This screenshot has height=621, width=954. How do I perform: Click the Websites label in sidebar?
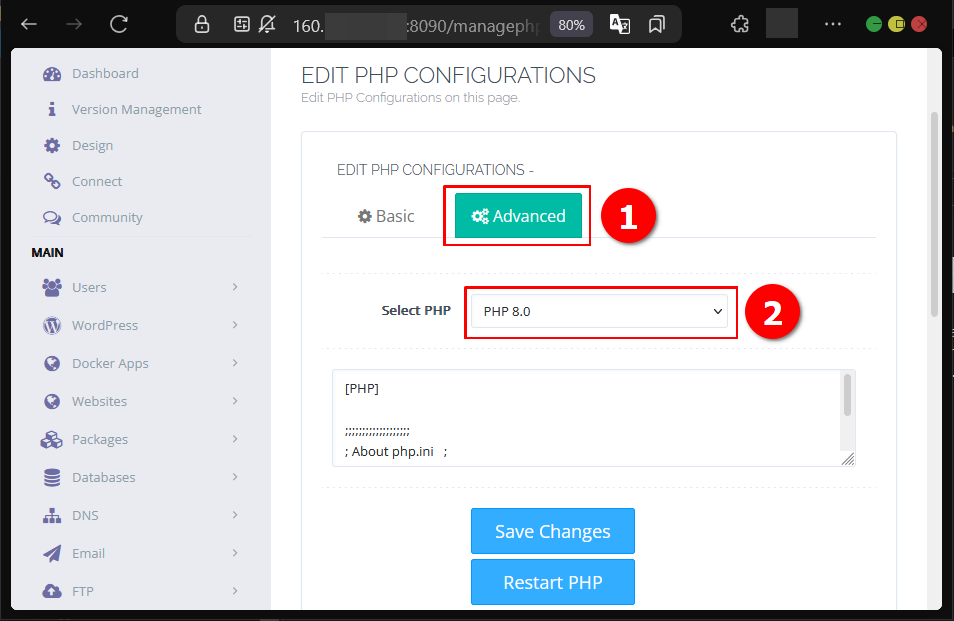point(99,401)
